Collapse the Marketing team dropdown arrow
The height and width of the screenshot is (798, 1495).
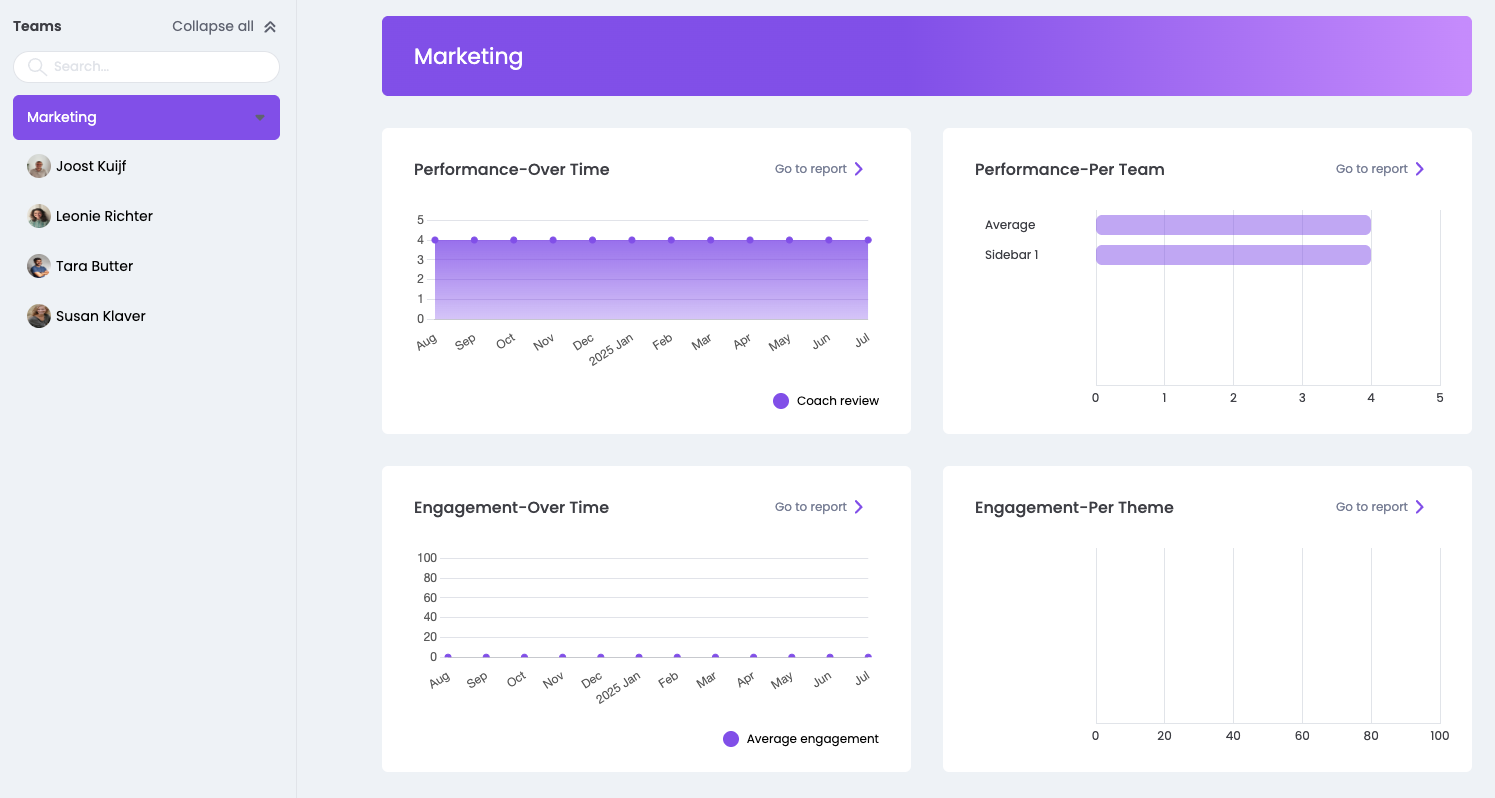[x=260, y=118]
